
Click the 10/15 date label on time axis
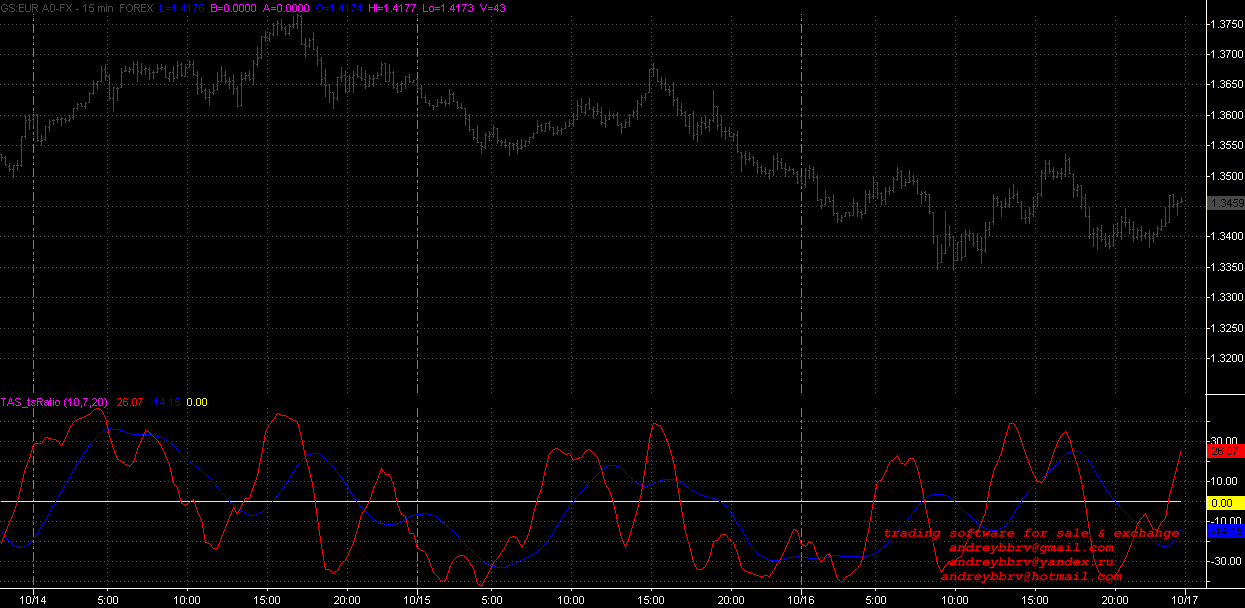[x=417, y=600]
